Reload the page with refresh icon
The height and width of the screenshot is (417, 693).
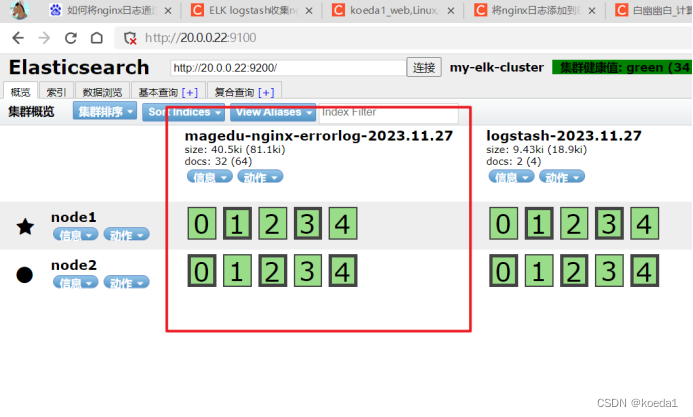pos(71,38)
